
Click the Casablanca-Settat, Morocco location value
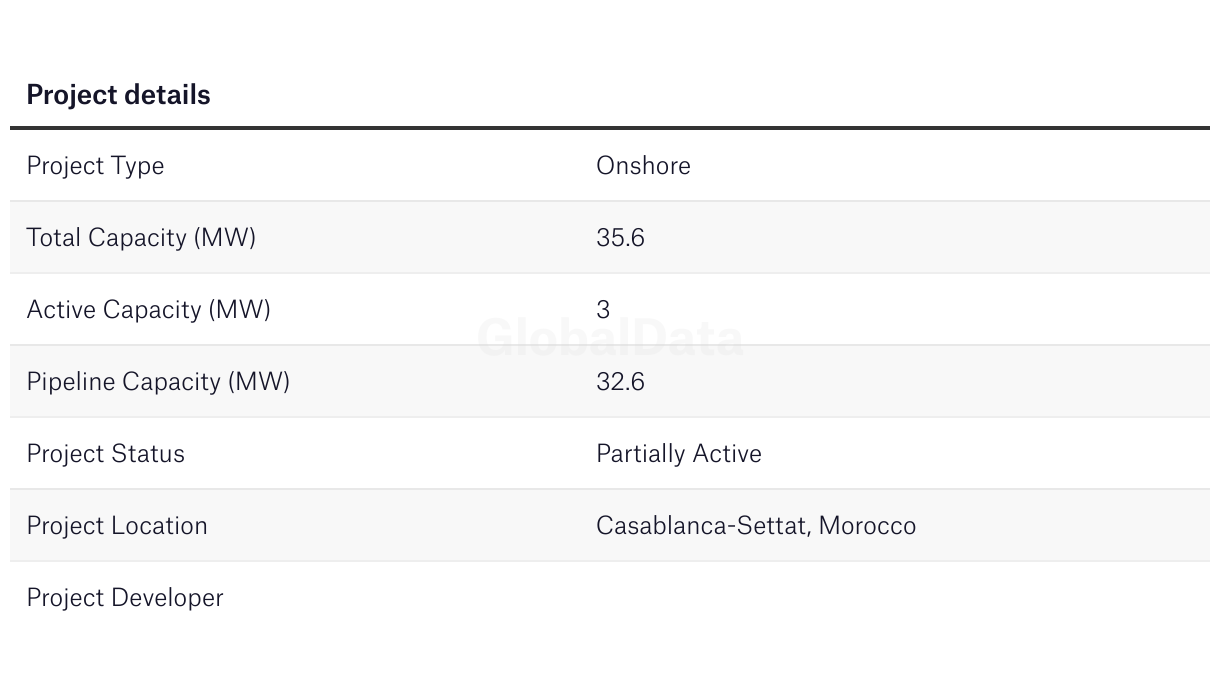click(x=755, y=526)
